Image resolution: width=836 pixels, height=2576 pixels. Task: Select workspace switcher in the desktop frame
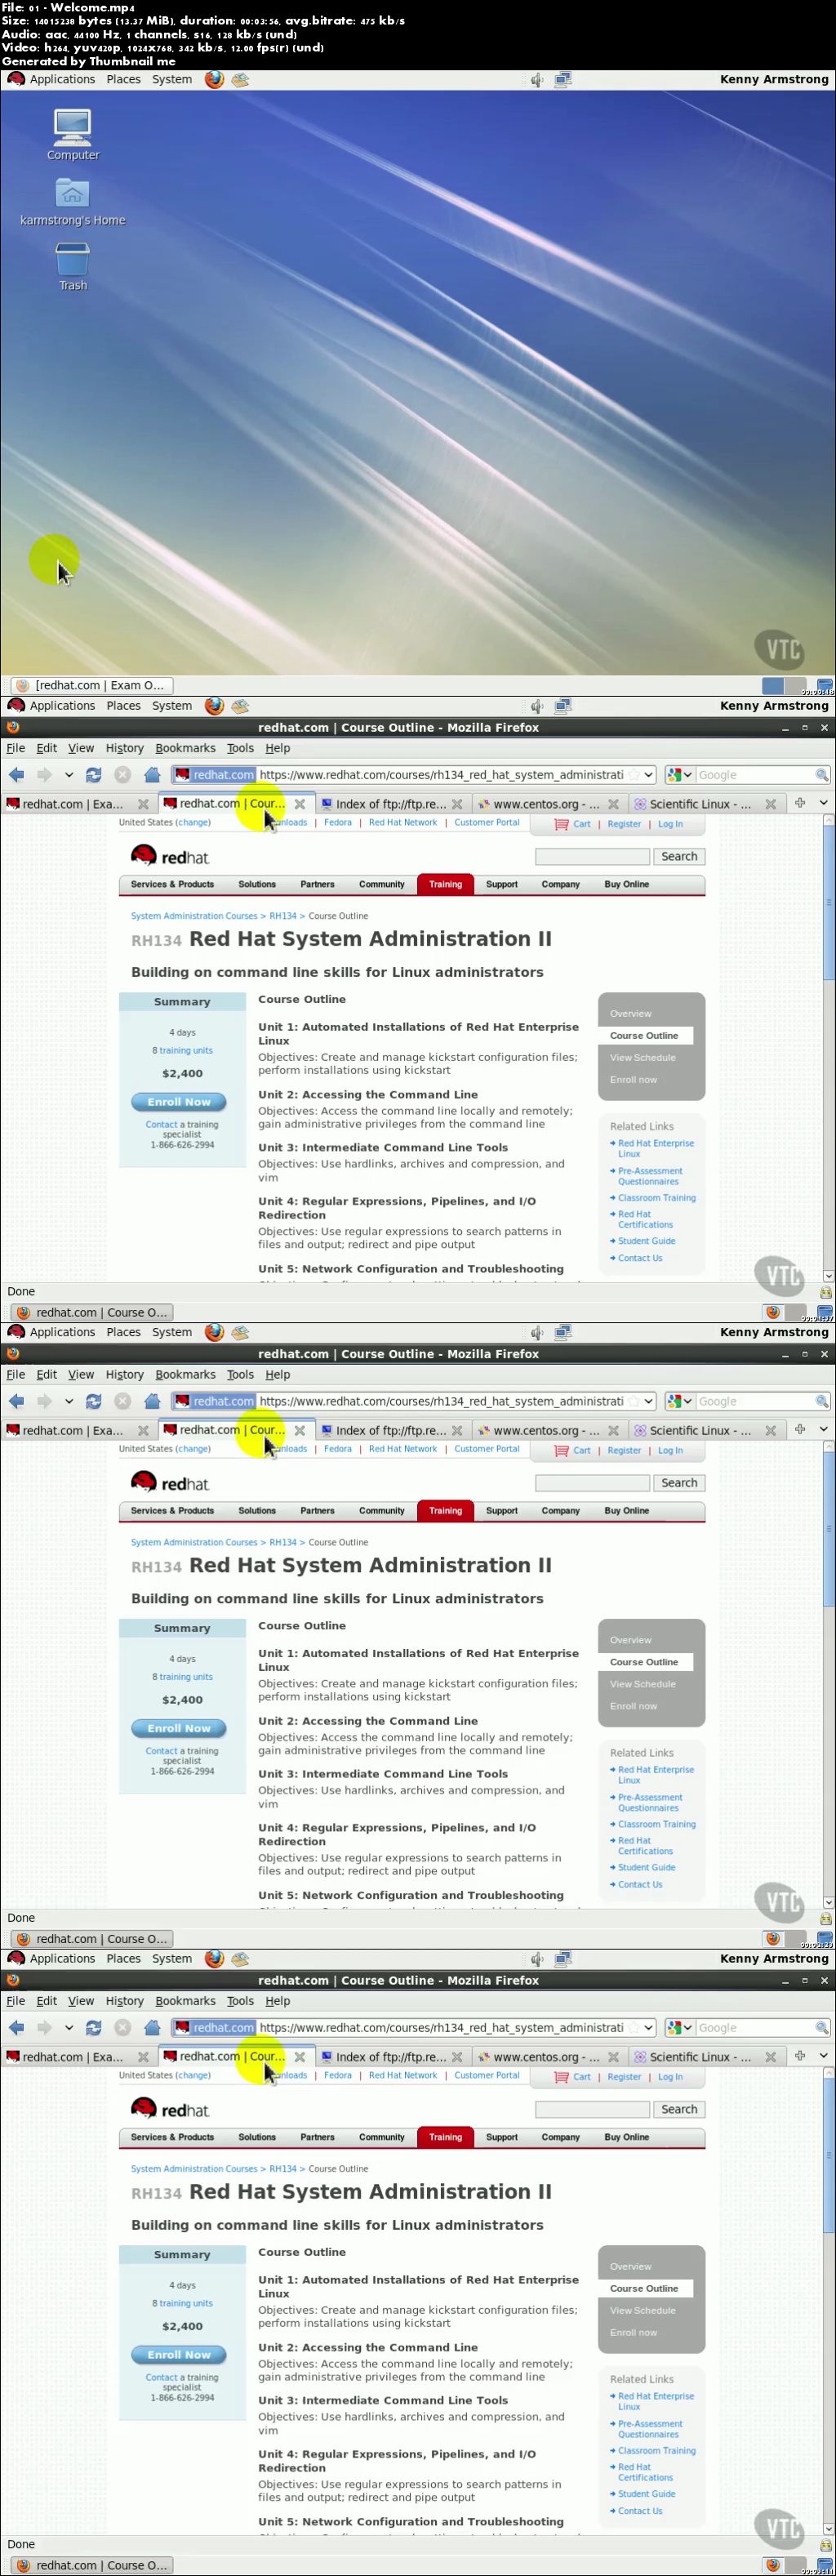(784, 686)
